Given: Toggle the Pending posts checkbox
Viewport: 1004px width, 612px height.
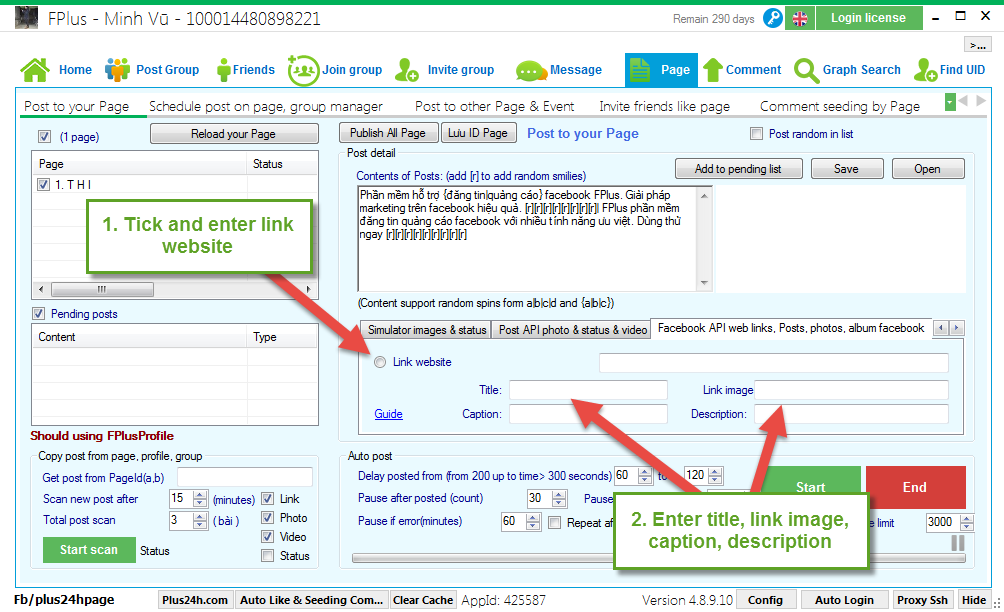Looking at the screenshot, I should click(x=38, y=314).
